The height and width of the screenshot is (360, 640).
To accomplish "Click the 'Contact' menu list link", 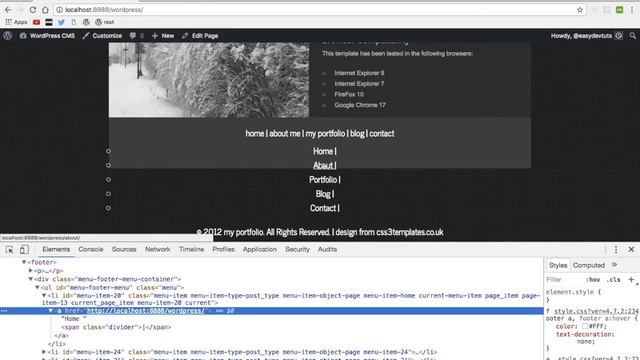I will point(323,208).
